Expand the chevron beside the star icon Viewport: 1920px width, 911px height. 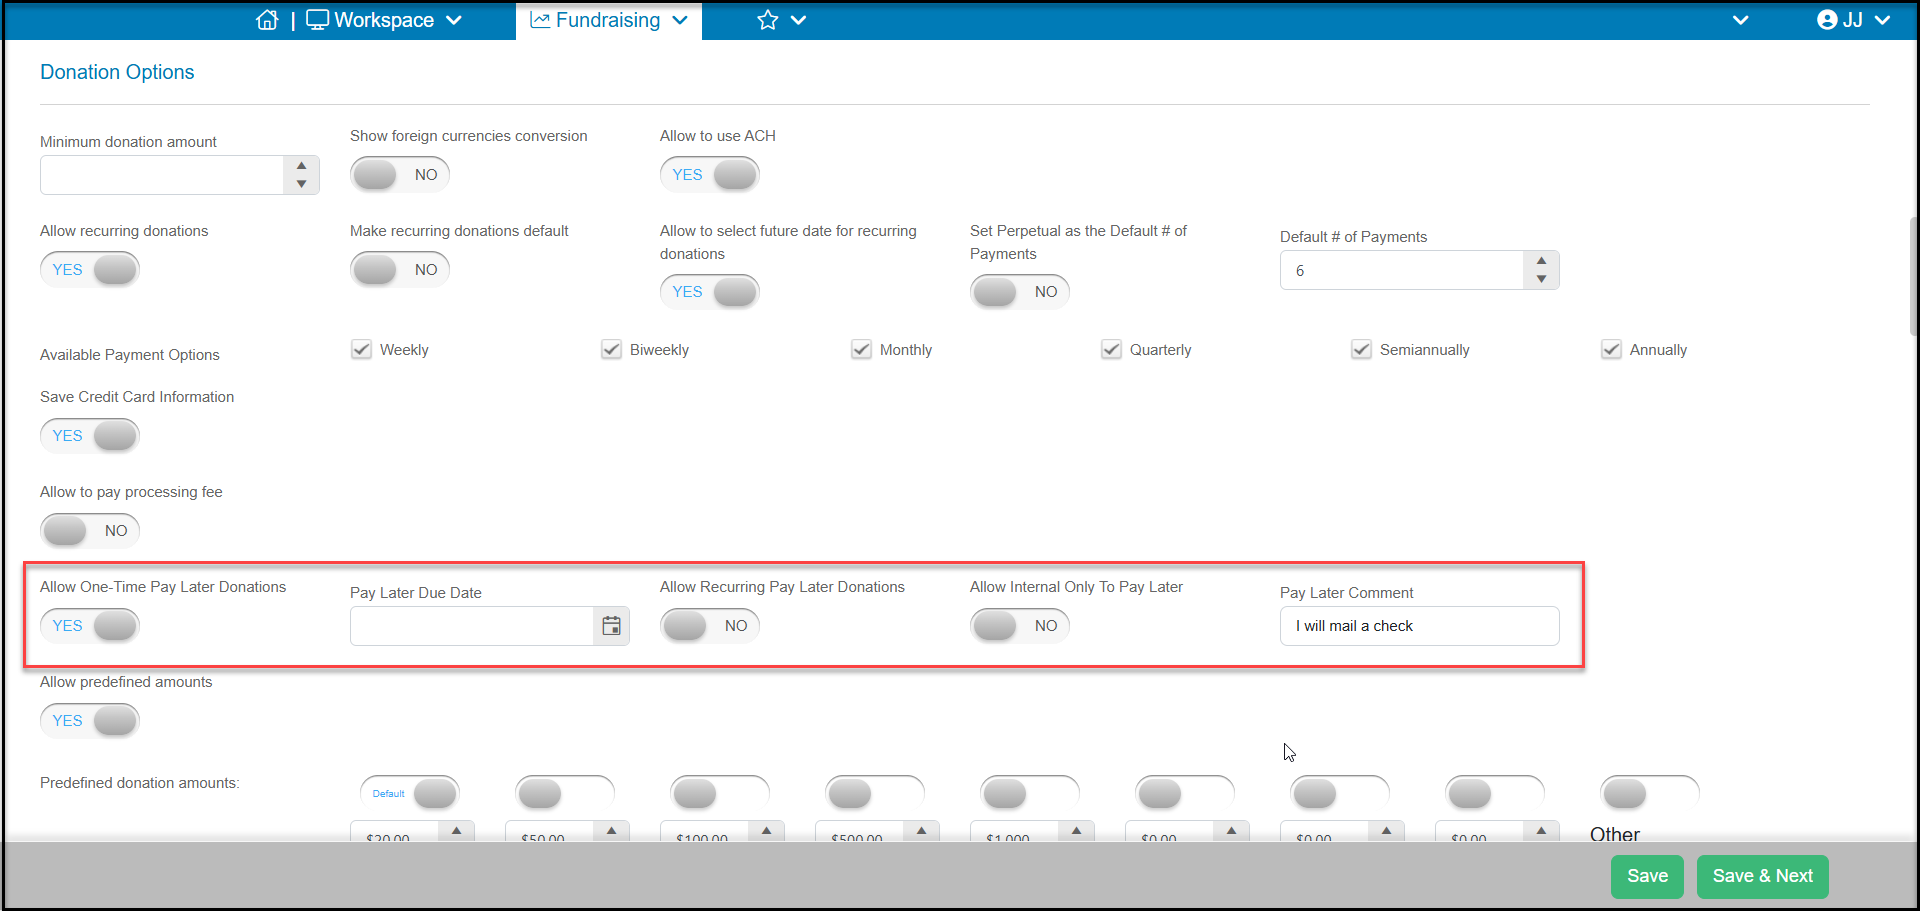click(798, 20)
